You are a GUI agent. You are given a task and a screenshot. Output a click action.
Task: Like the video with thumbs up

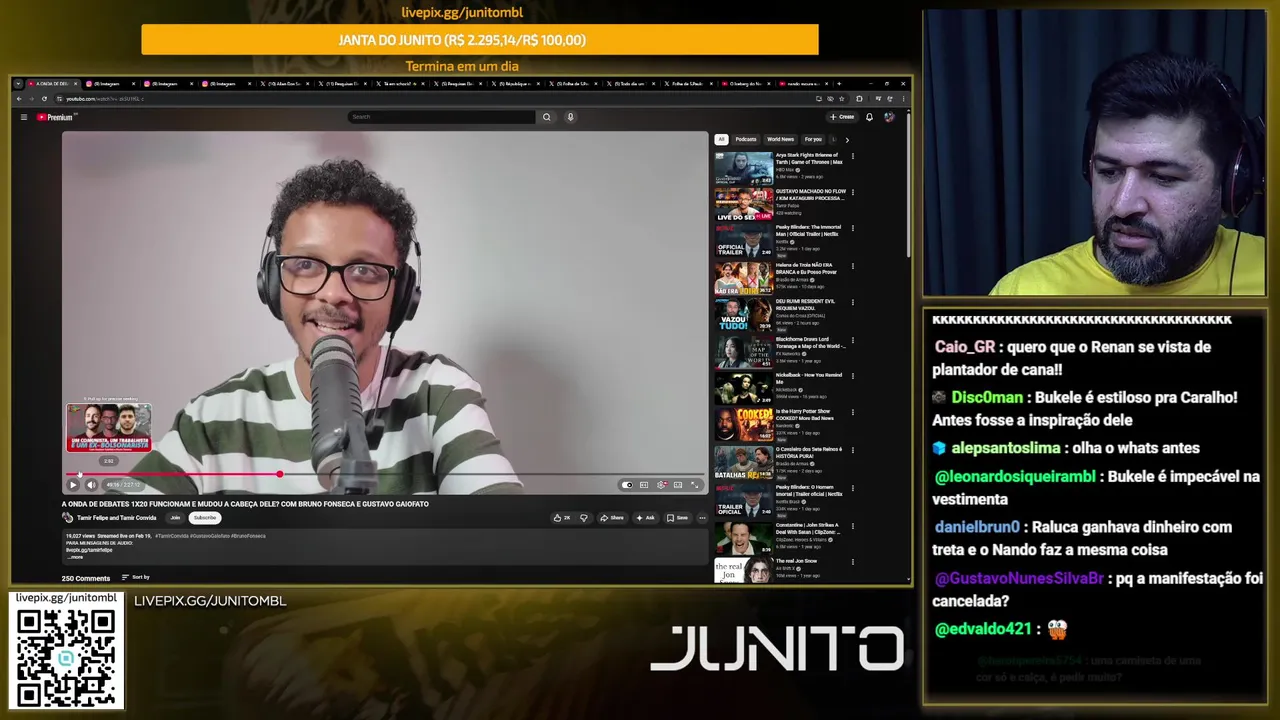click(x=561, y=518)
